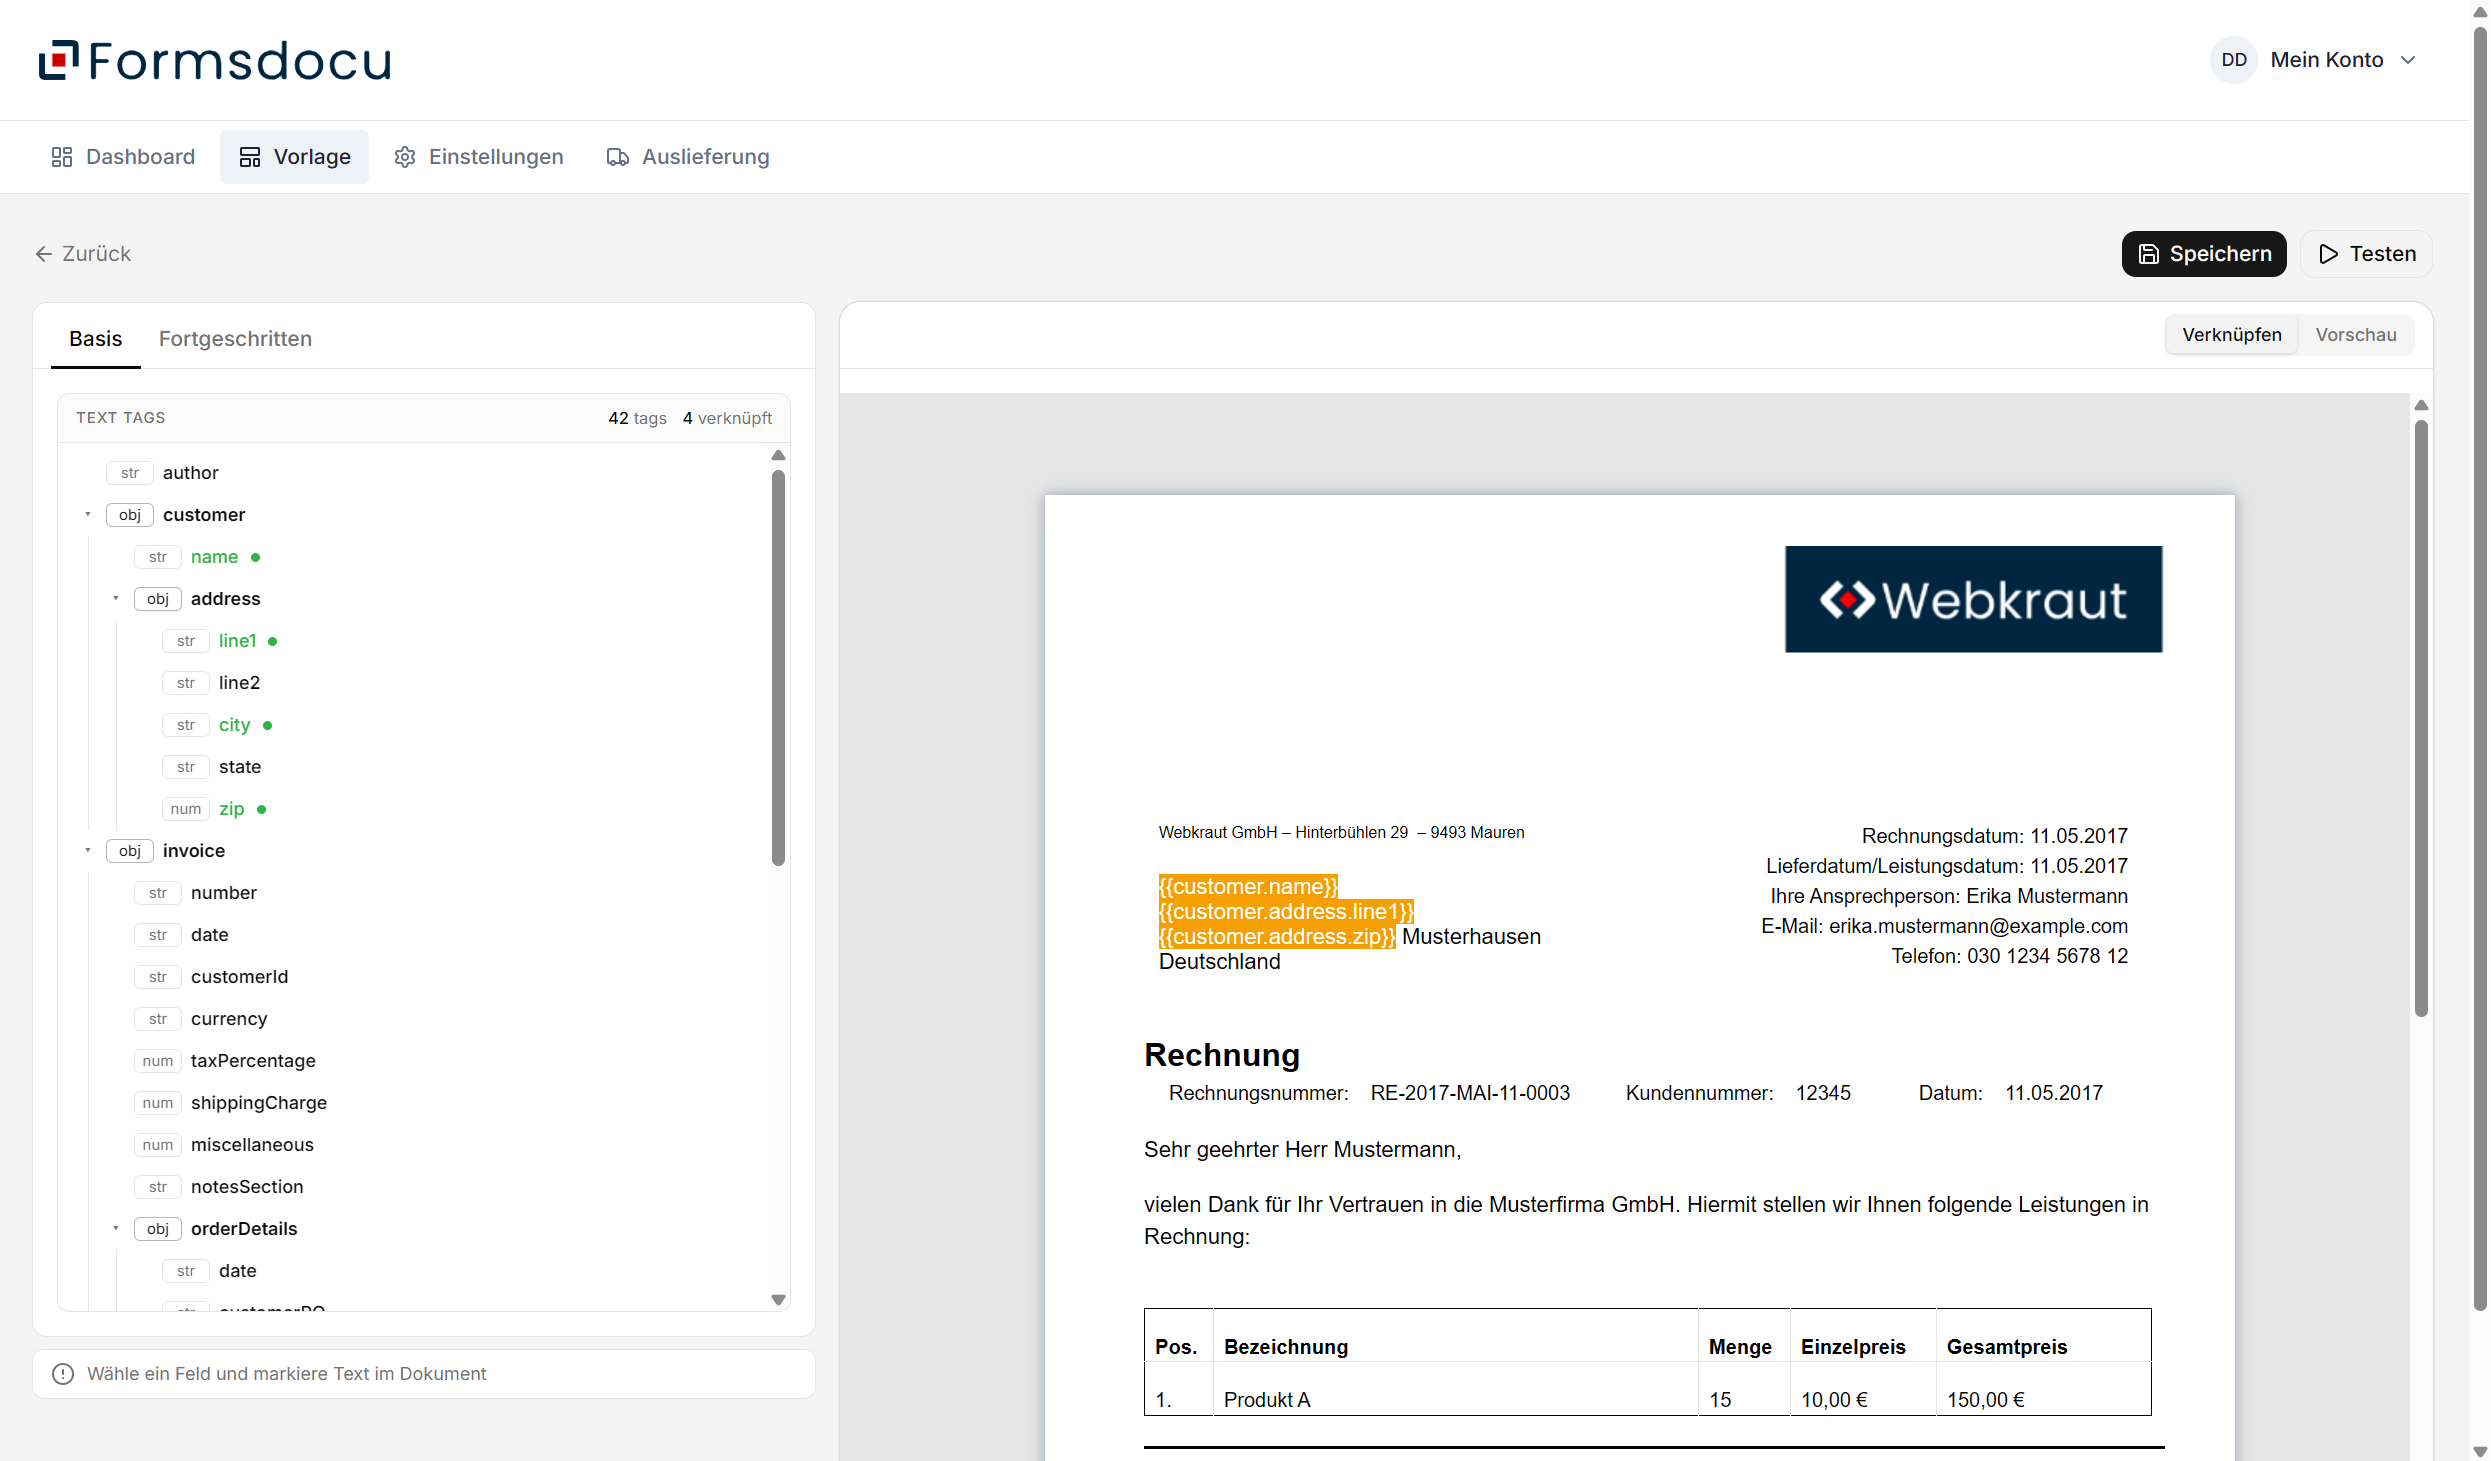Select the line2 address tag

239,683
